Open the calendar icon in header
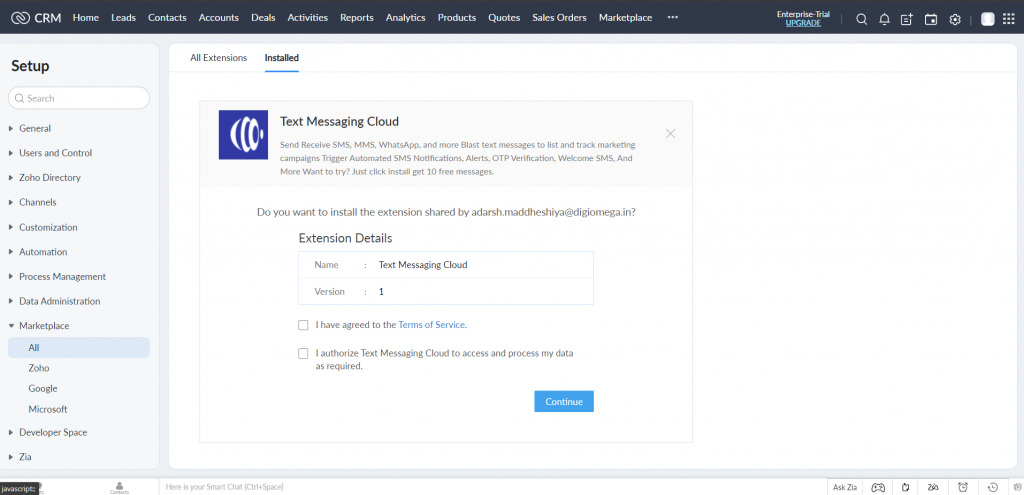This screenshot has width=1024, height=495. (931, 19)
